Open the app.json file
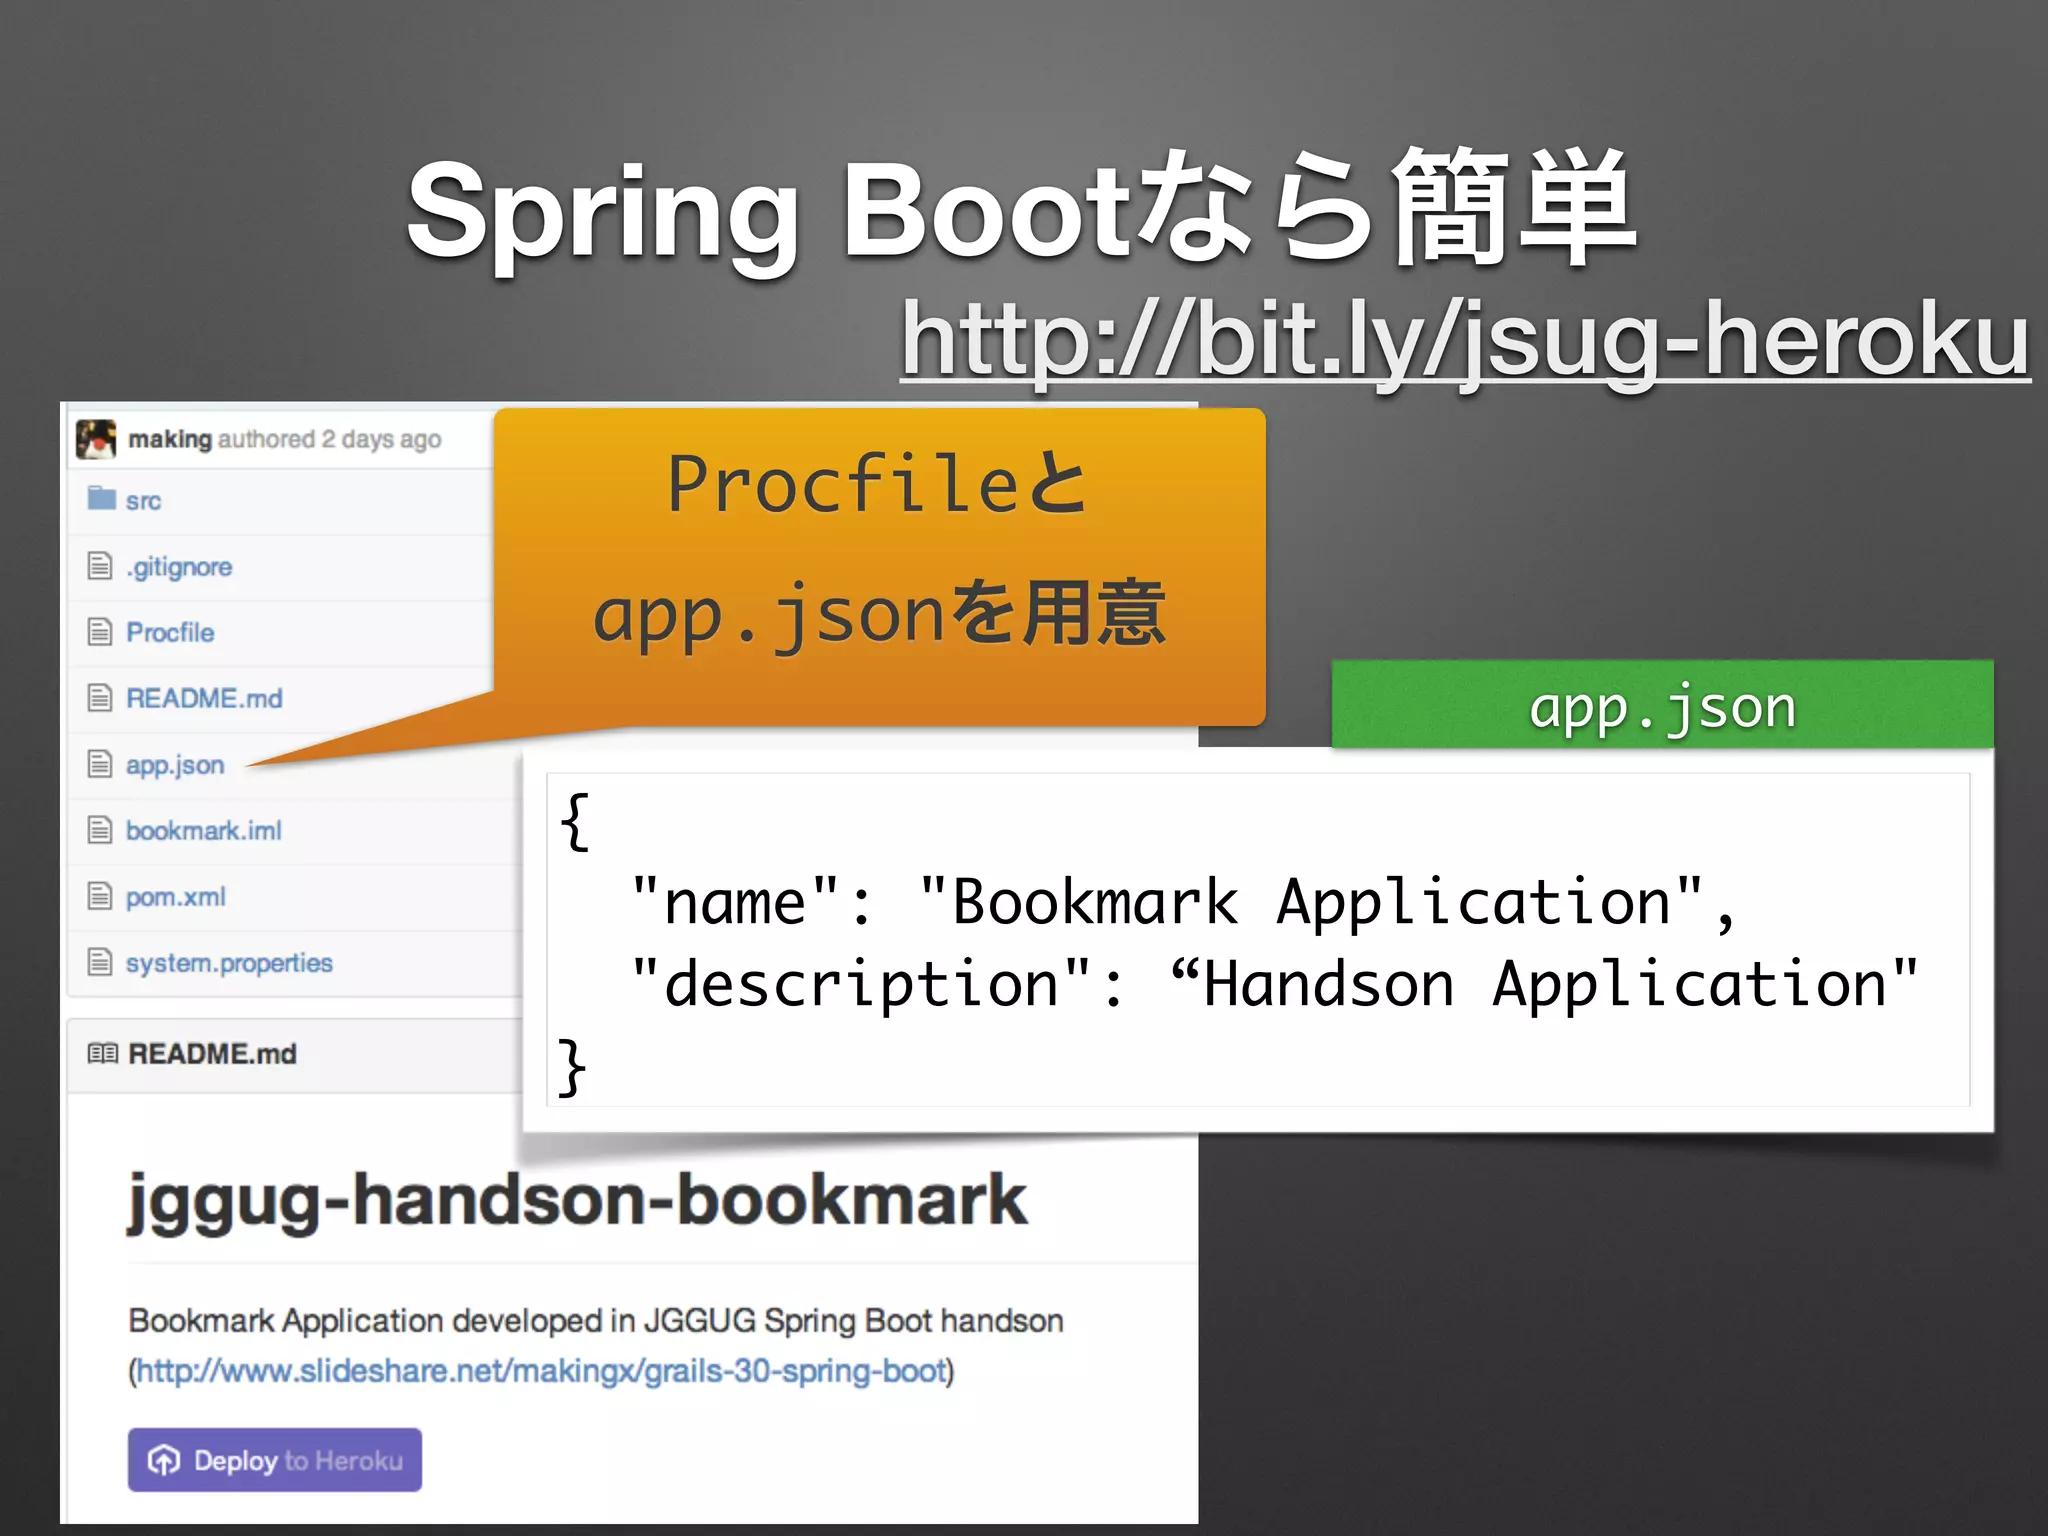Viewport: 2048px width, 1536px height. pos(175,765)
